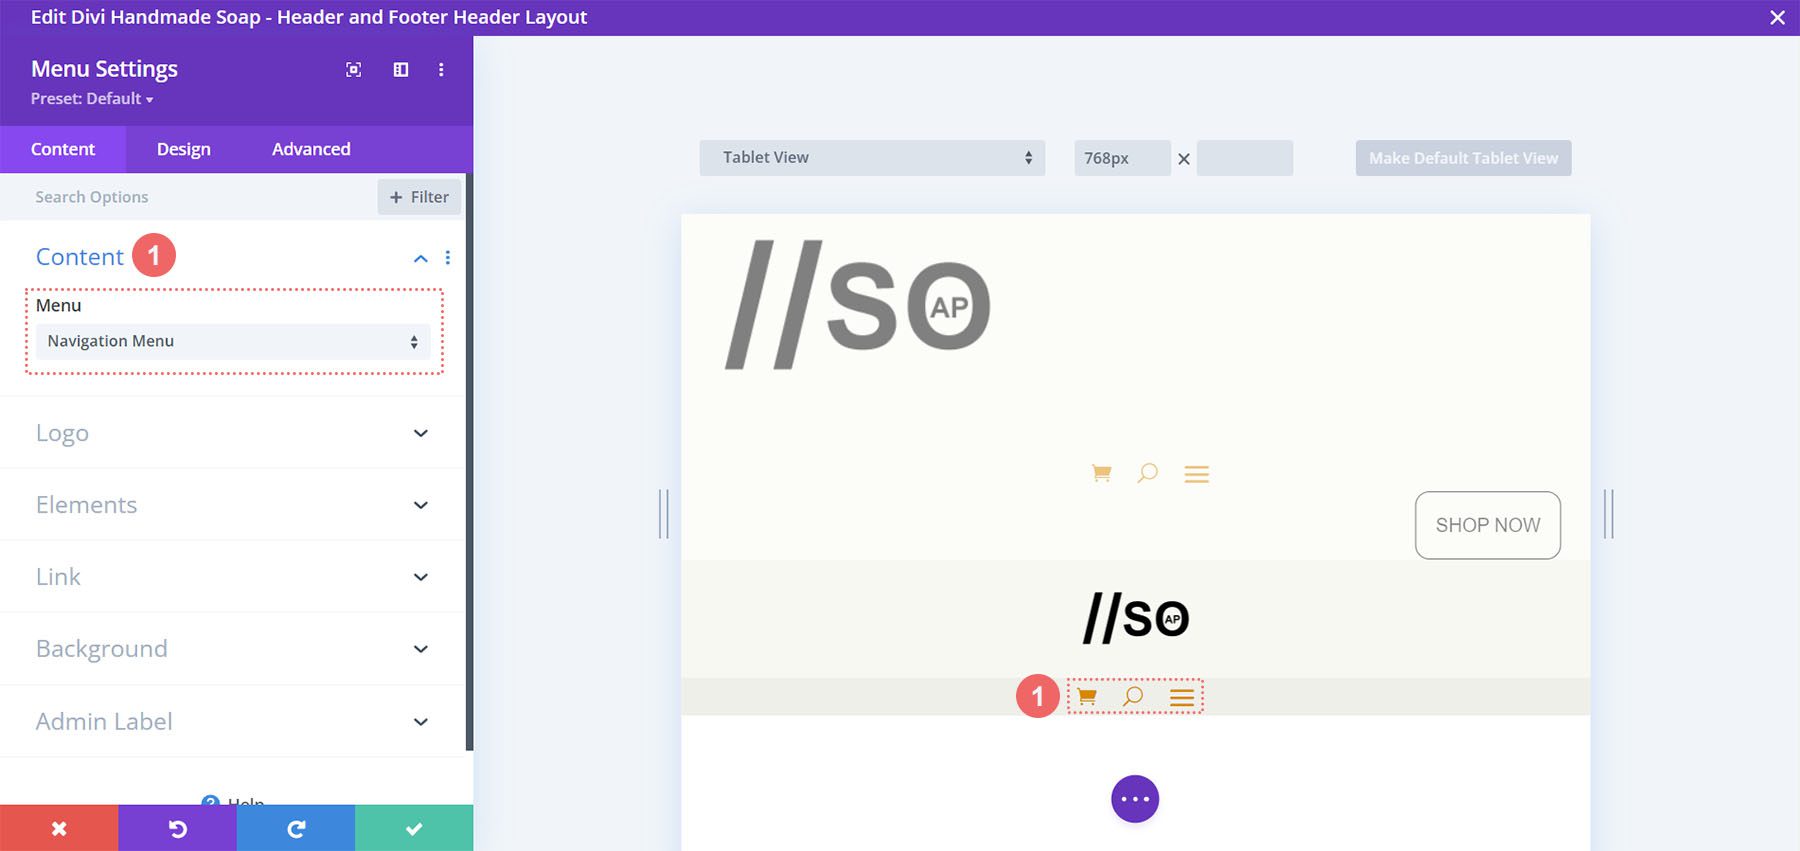The height and width of the screenshot is (851, 1800).
Task: Switch to the Design tab
Action: pyautogui.click(x=184, y=149)
